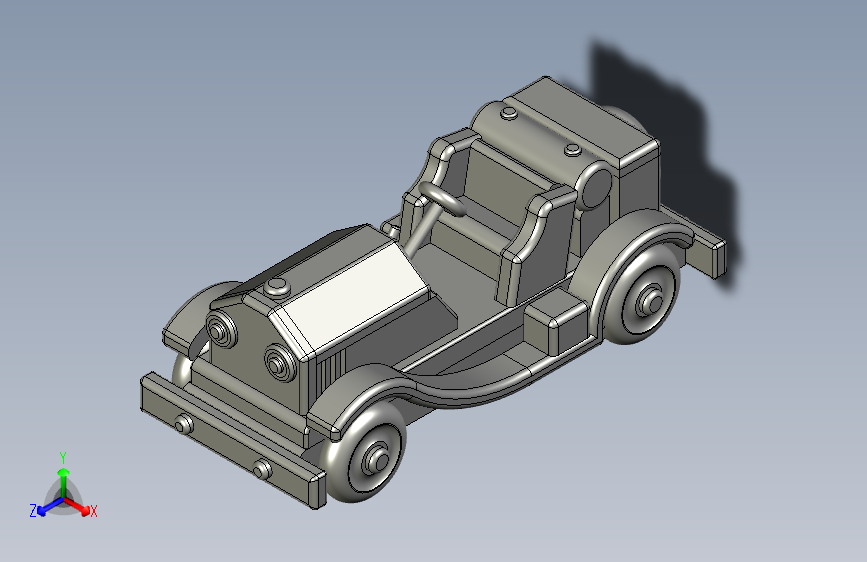
Task: Click the red X axis on triad
Action: [77, 506]
